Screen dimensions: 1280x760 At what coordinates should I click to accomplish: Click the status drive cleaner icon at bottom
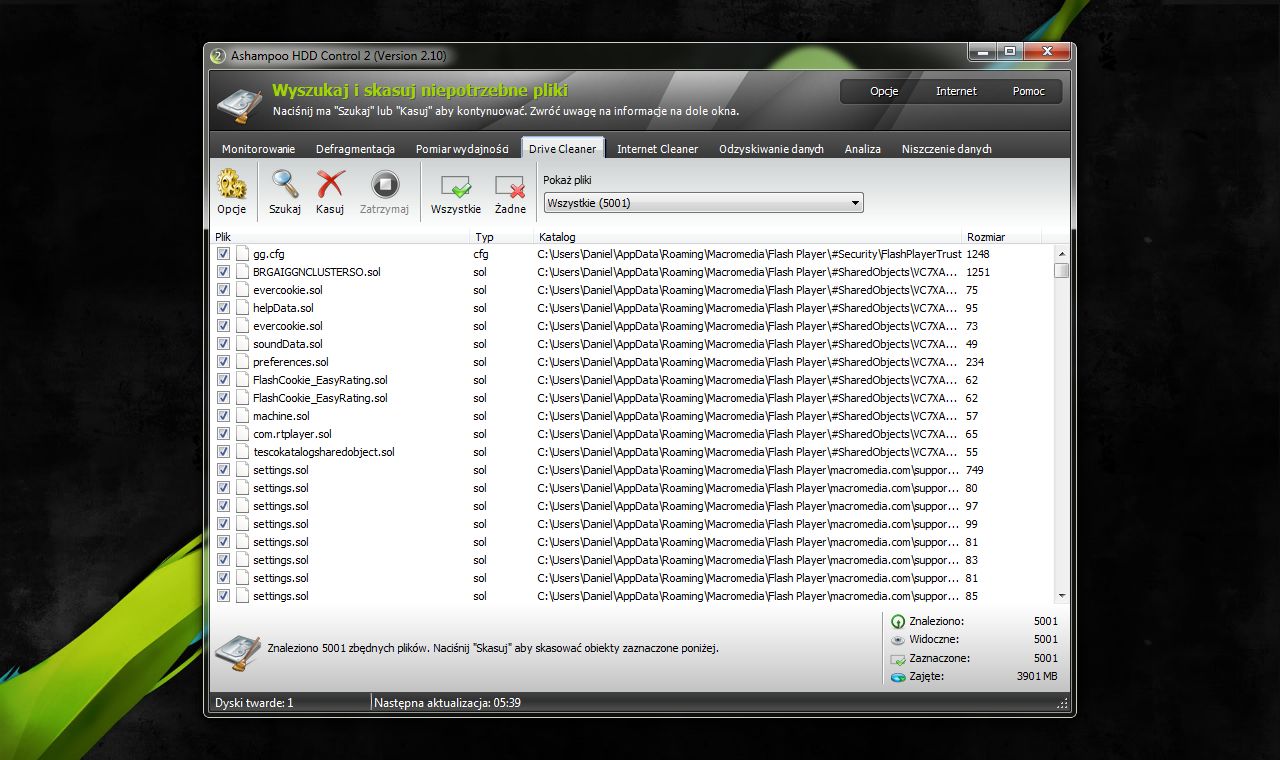click(x=238, y=650)
